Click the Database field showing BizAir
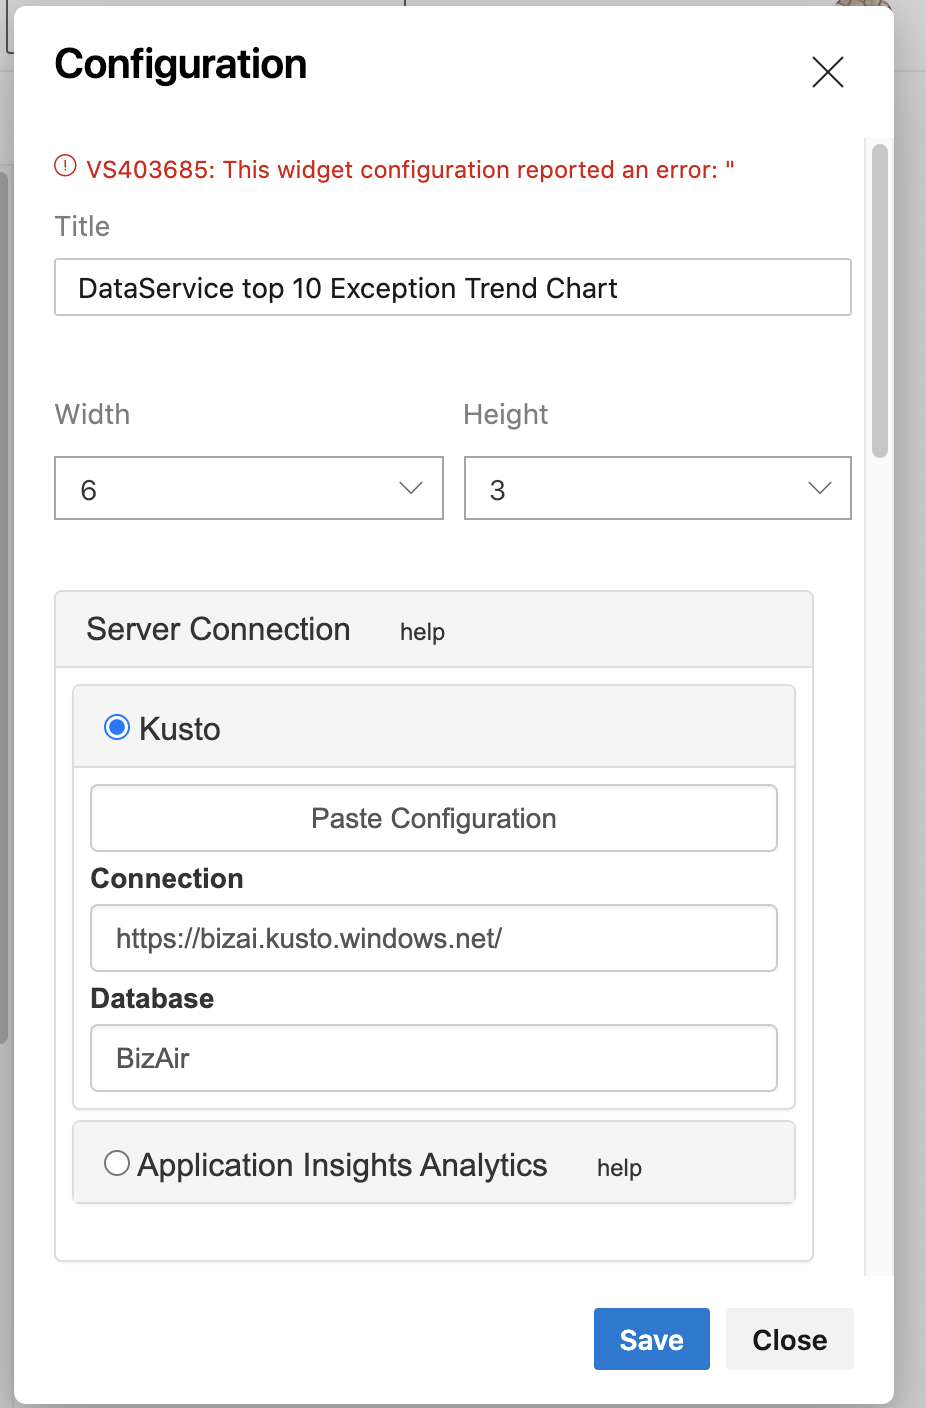Screen dimensions: 926x1408 (x=433, y=1058)
